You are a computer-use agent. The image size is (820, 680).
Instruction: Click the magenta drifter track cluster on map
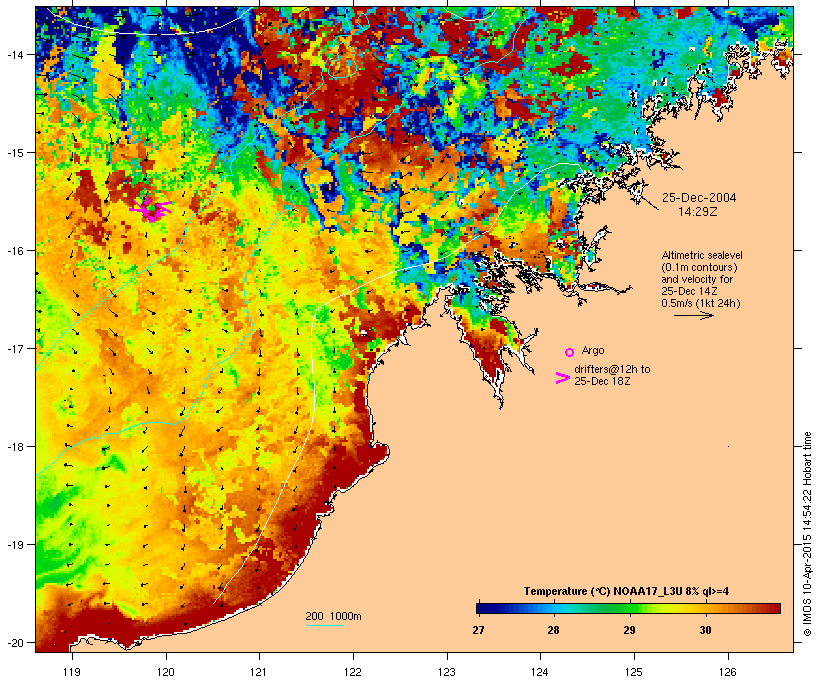(x=151, y=208)
